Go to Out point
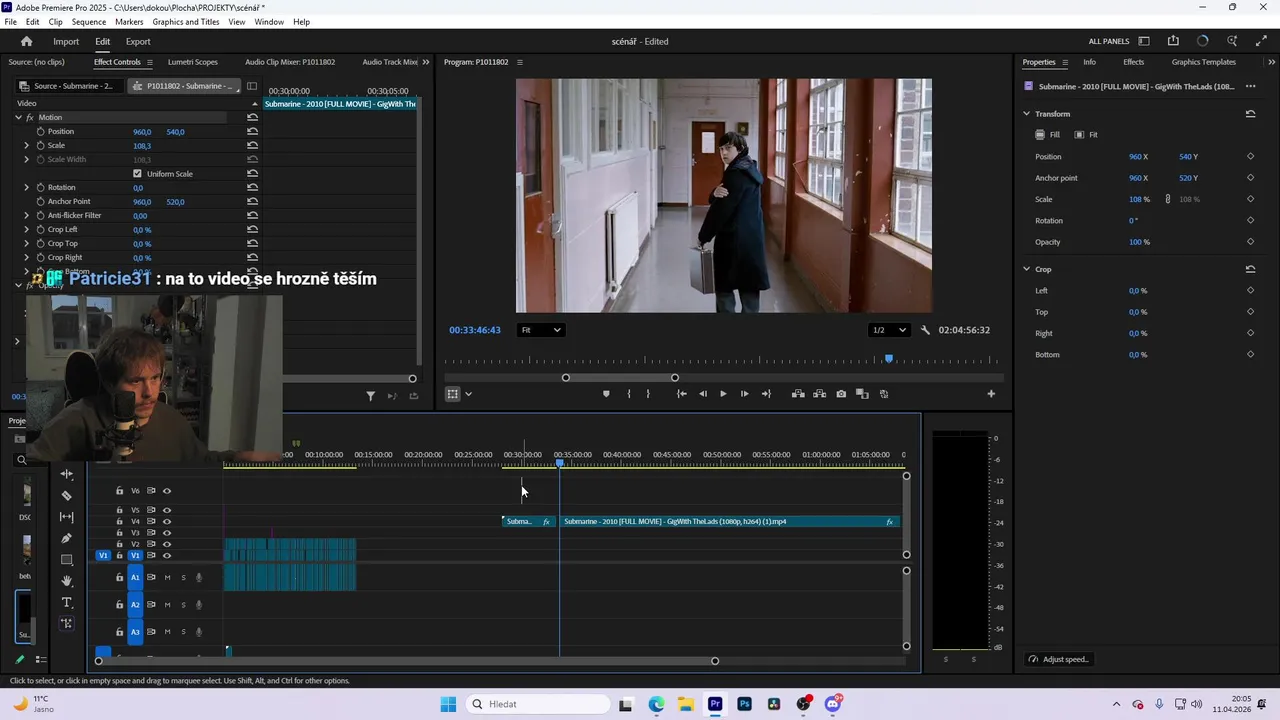This screenshot has width=1280, height=720. (x=766, y=394)
